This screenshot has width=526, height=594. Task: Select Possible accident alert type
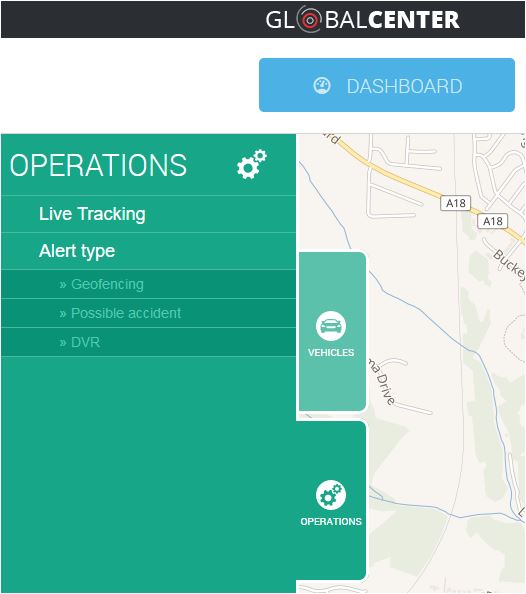149,313
